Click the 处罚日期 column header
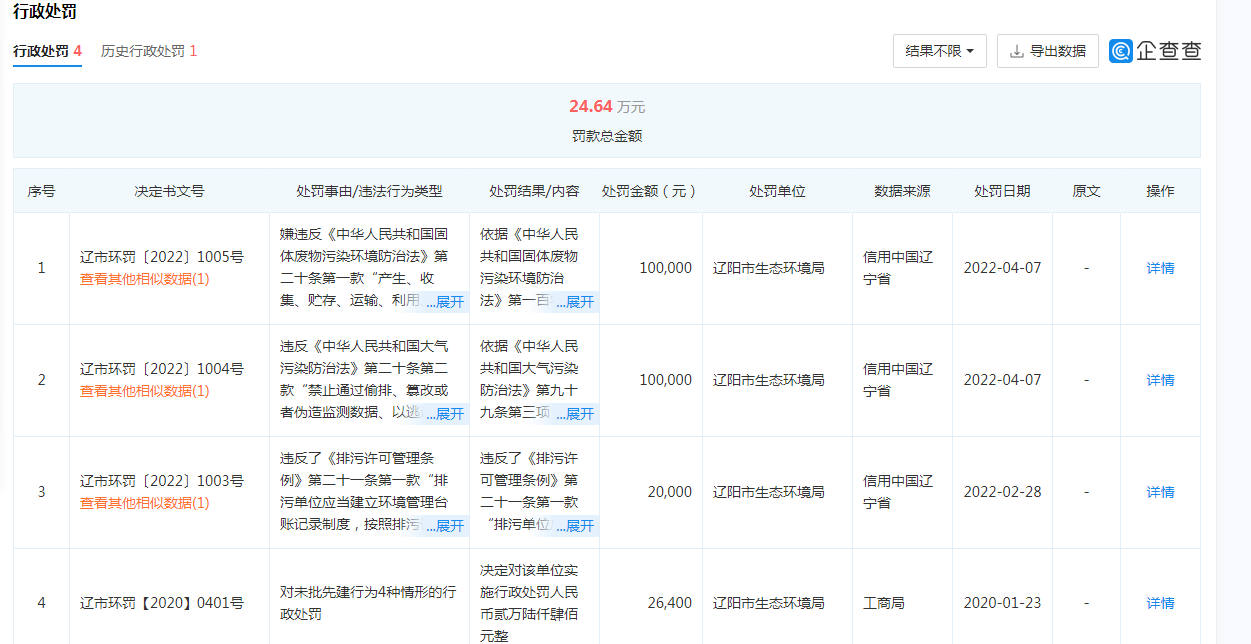This screenshot has height=644, width=1251. (x=1002, y=191)
